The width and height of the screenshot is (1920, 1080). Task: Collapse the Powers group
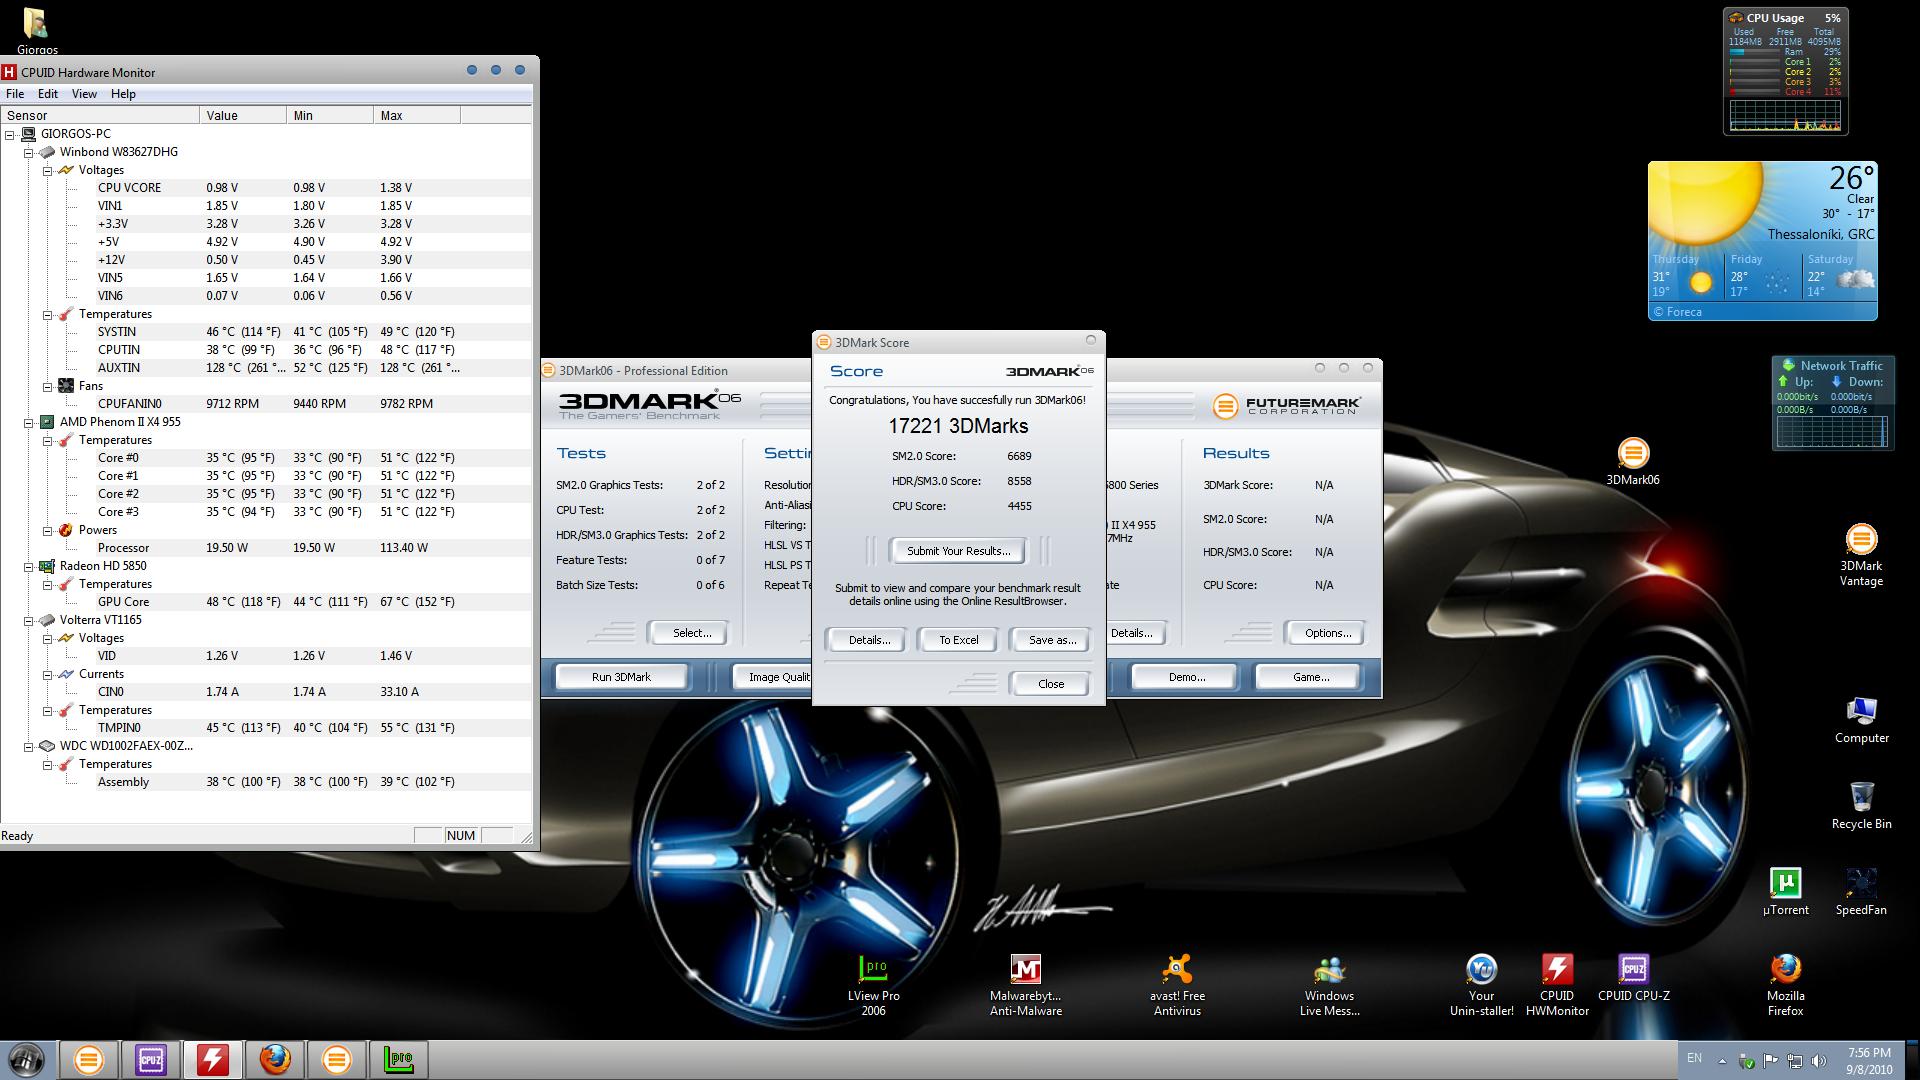47,530
